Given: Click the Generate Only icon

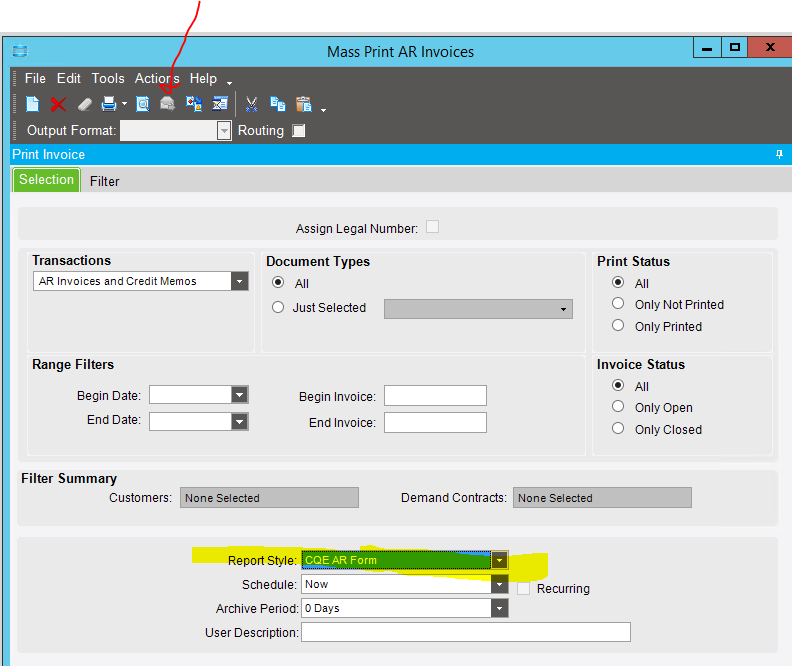Looking at the screenshot, I should pyautogui.click(x=194, y=104).
